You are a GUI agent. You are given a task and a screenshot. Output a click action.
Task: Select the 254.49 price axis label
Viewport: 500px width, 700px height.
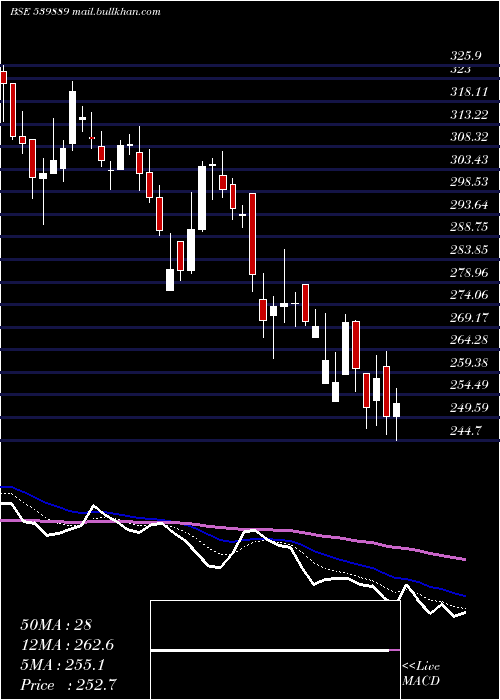[x=469, y=385]
